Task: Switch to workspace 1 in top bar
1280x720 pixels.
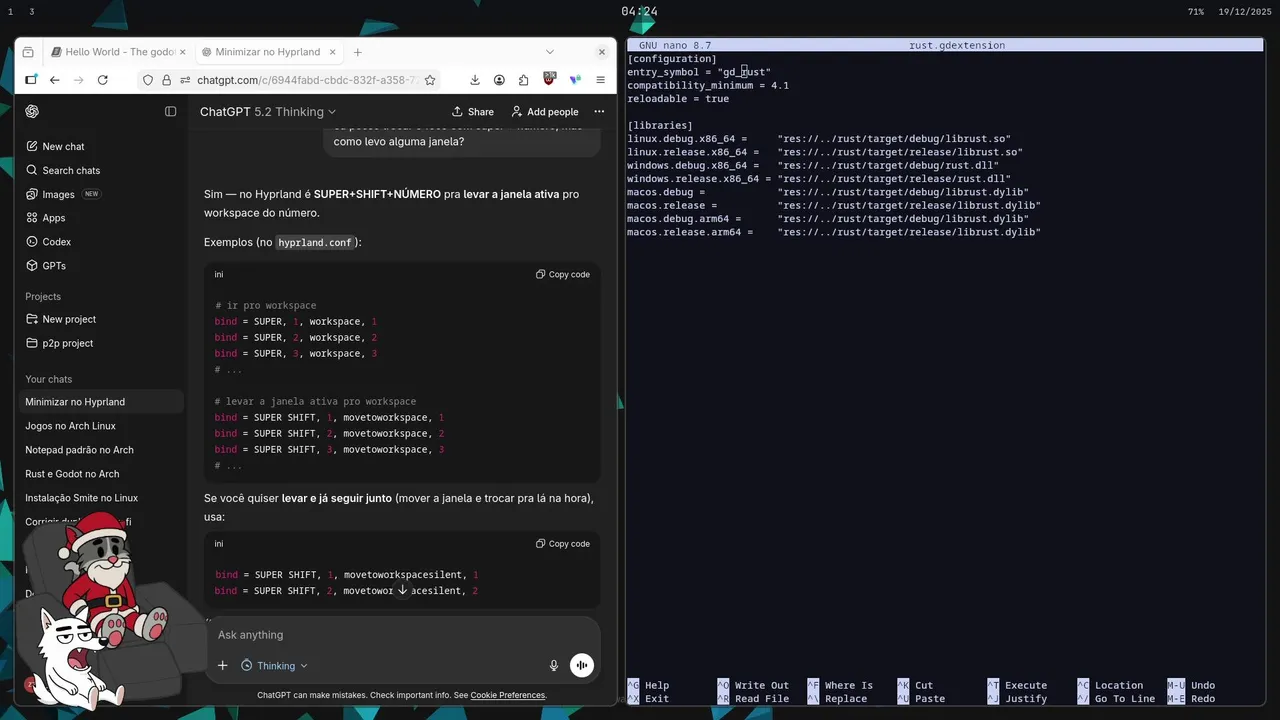Action: coord(11,12)
